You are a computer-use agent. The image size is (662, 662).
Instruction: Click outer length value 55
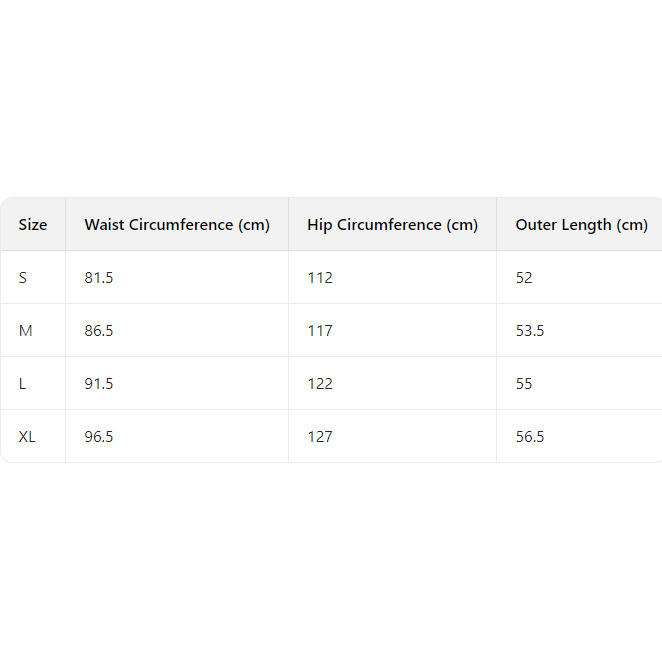pyautogui.click(x=524, y=384)
